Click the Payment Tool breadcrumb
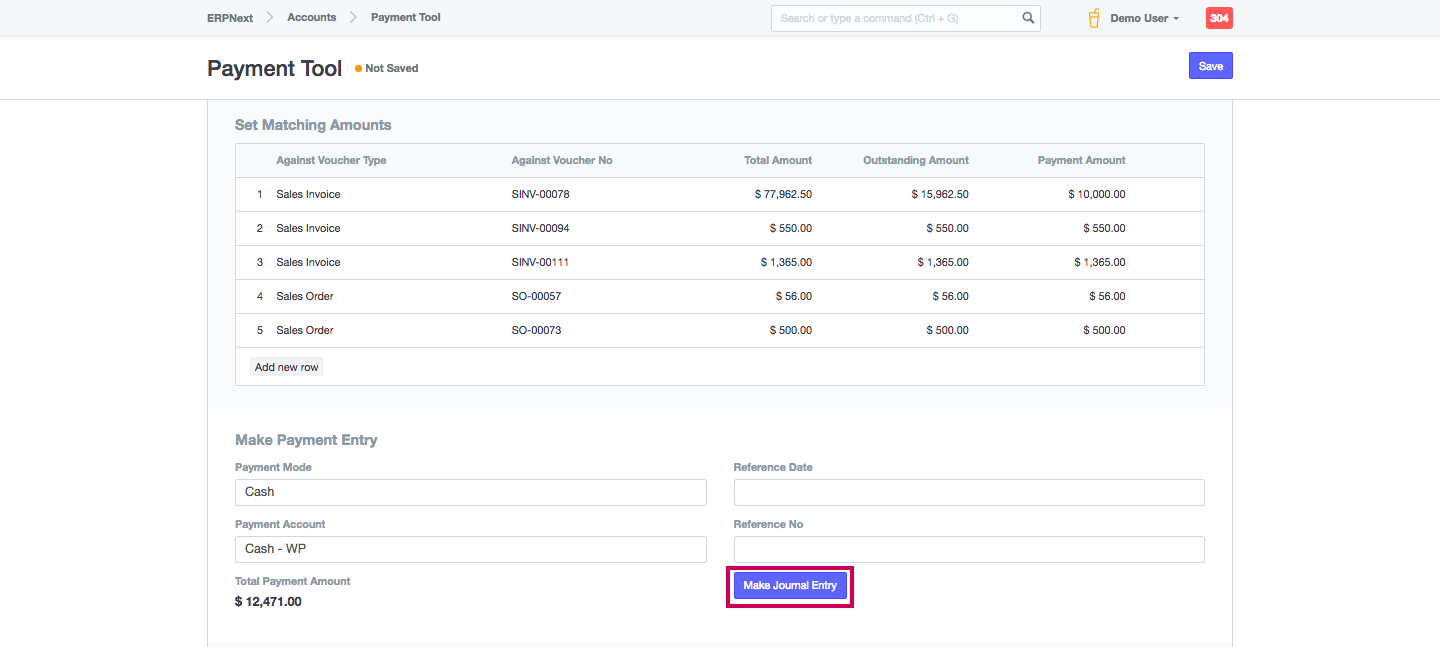Image resolution: width=1440 pixels, height=647 pixels. [x=405, y=17]
